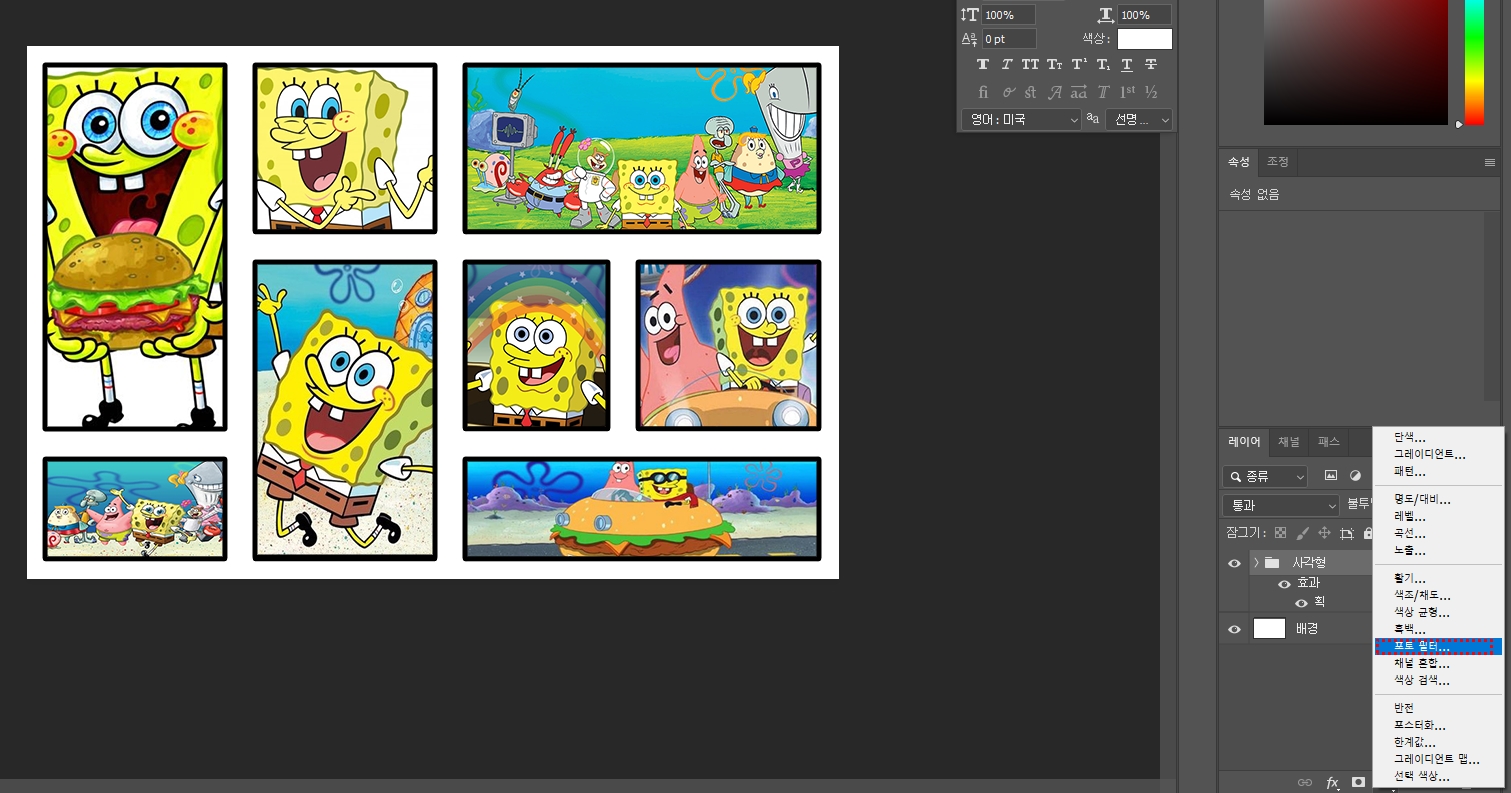Lock transparent pixels checkerboard icon
The image size is (1511, 793).
(x=1280, y=533)
